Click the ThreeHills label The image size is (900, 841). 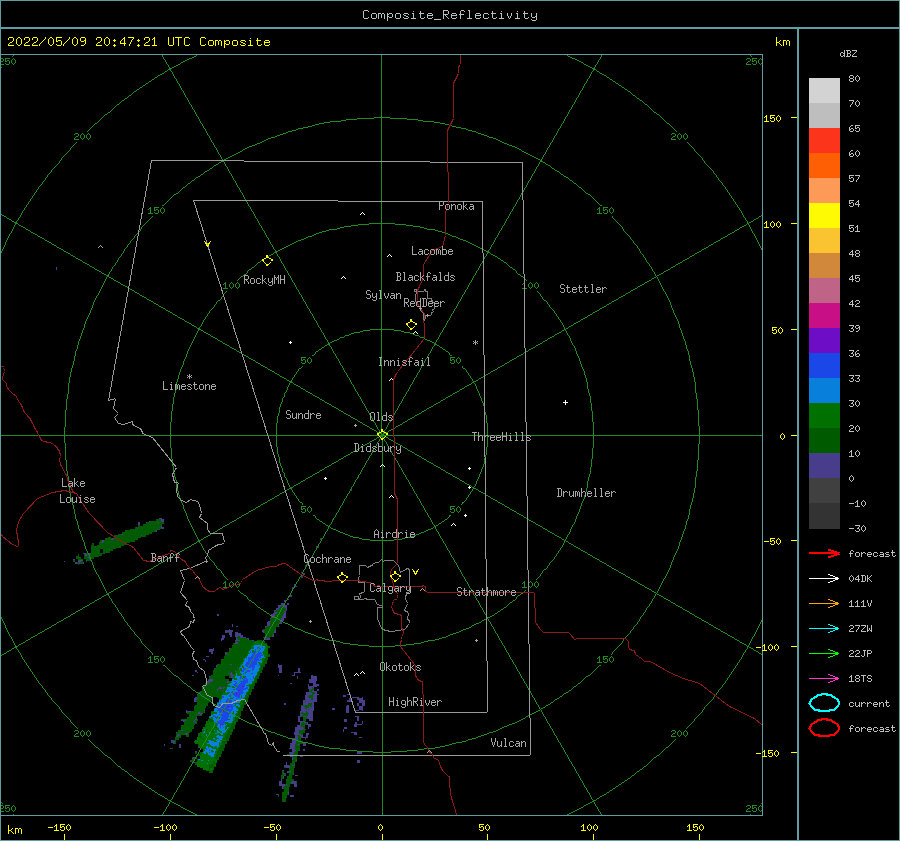(x=502, y=437)
